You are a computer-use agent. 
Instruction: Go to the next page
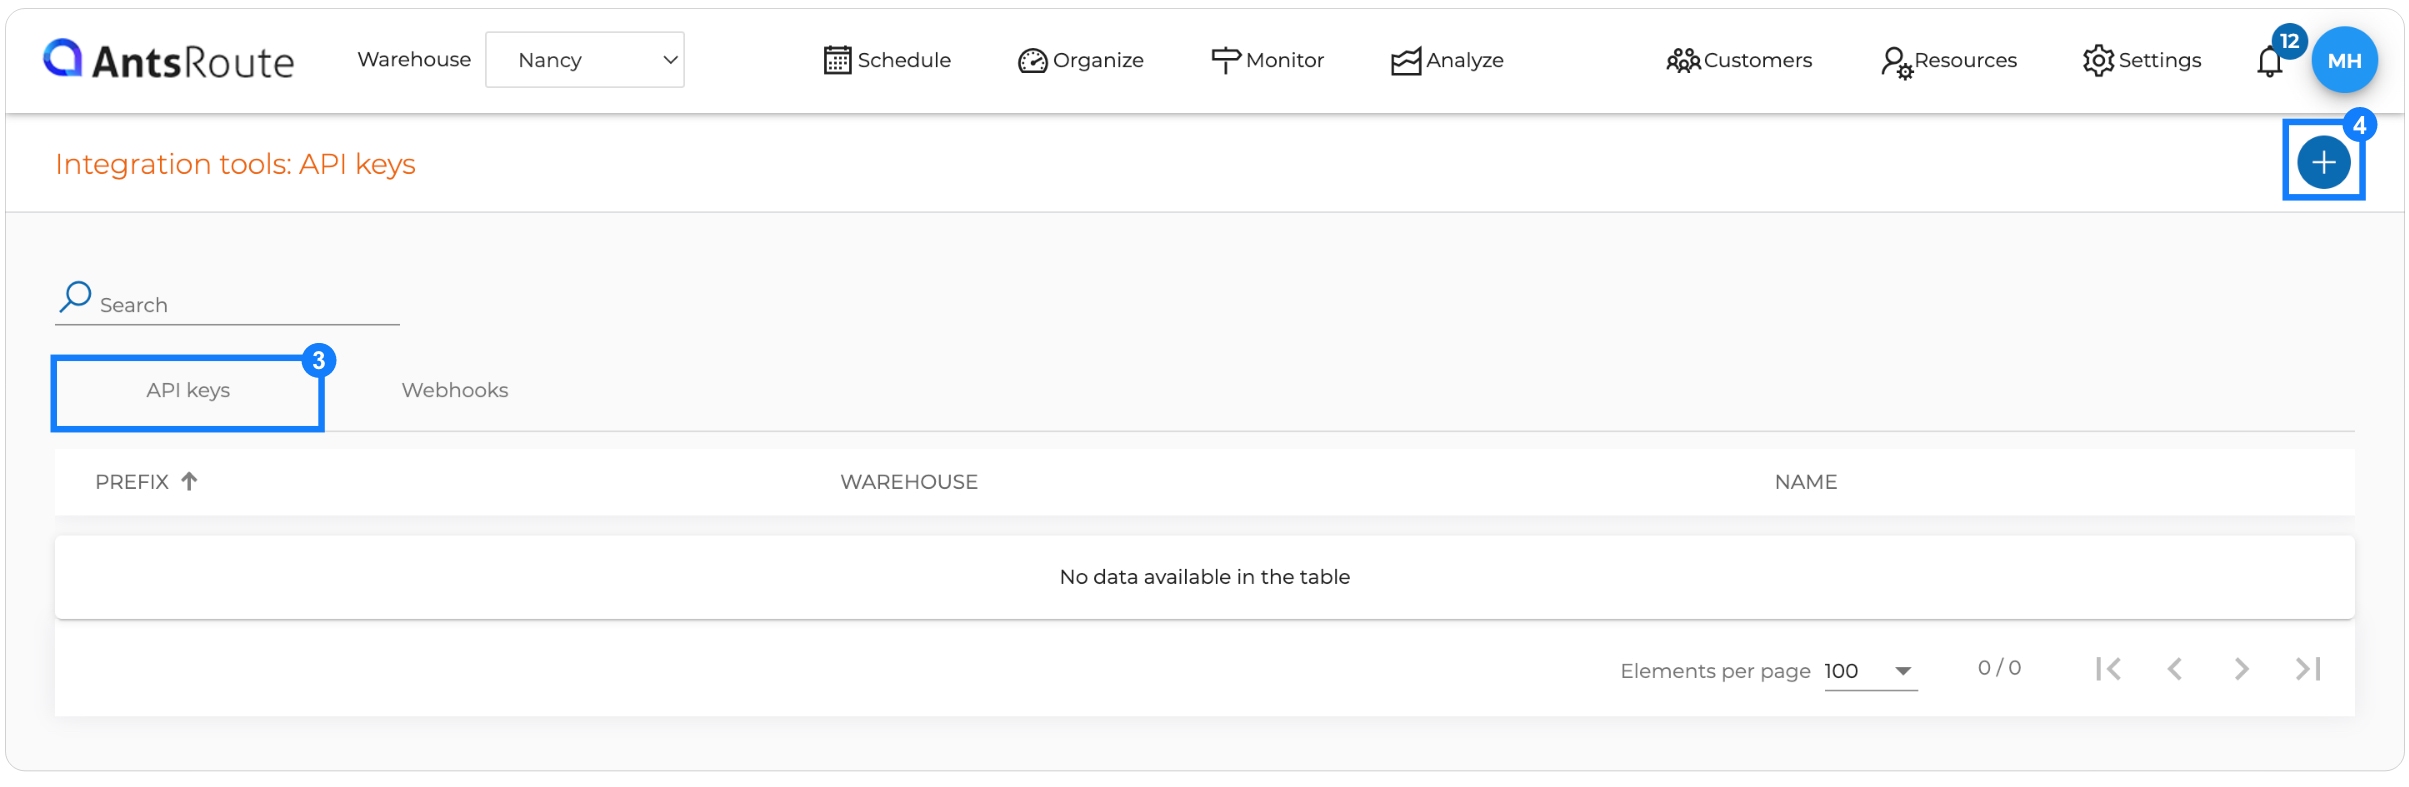coord(2241,669)
